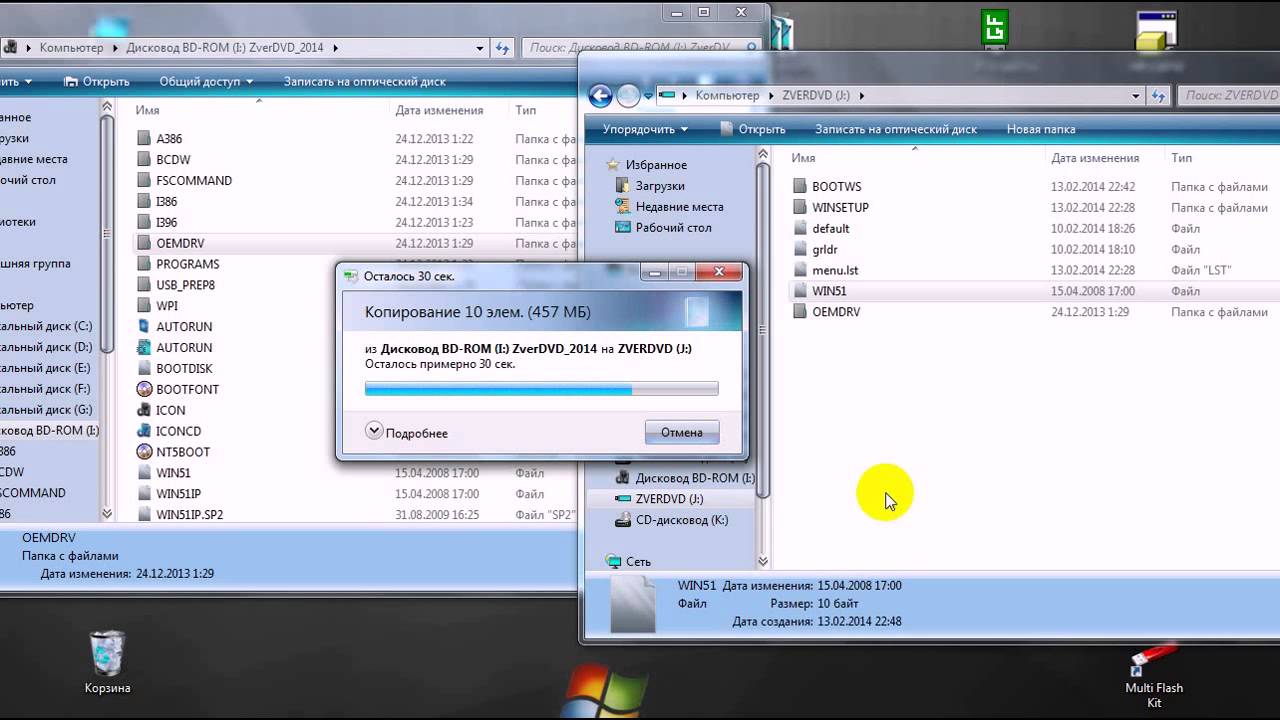Go back in the ZVERDVD window

[x=600, y=96]
